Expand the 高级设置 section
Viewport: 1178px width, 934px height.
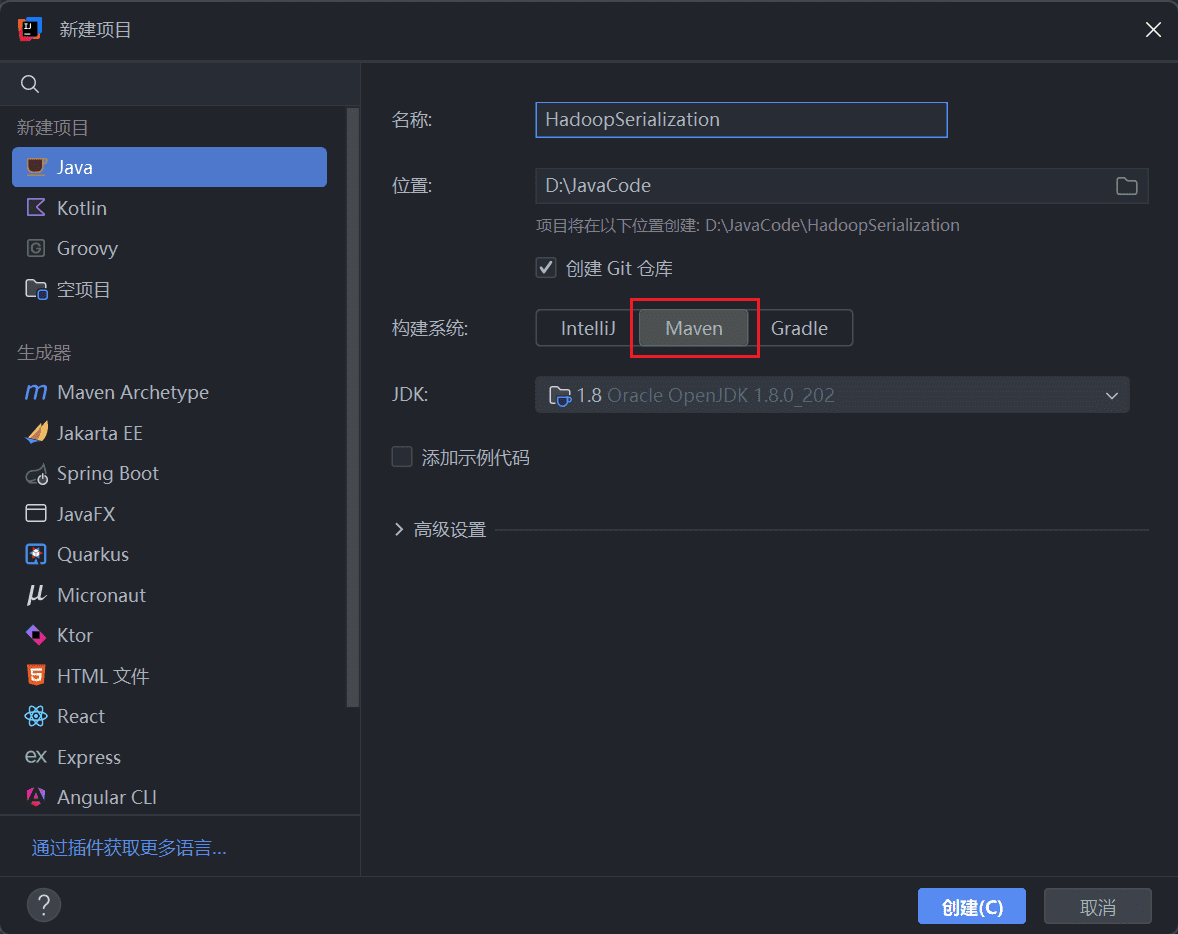[440, 530]
